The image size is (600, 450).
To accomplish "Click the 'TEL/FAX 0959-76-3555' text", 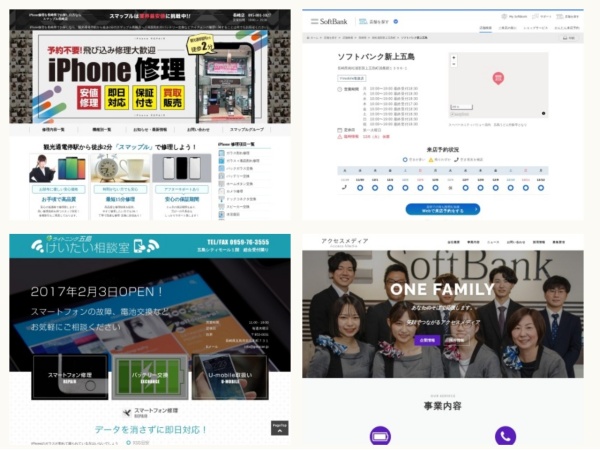I will (x=238, y=242).
